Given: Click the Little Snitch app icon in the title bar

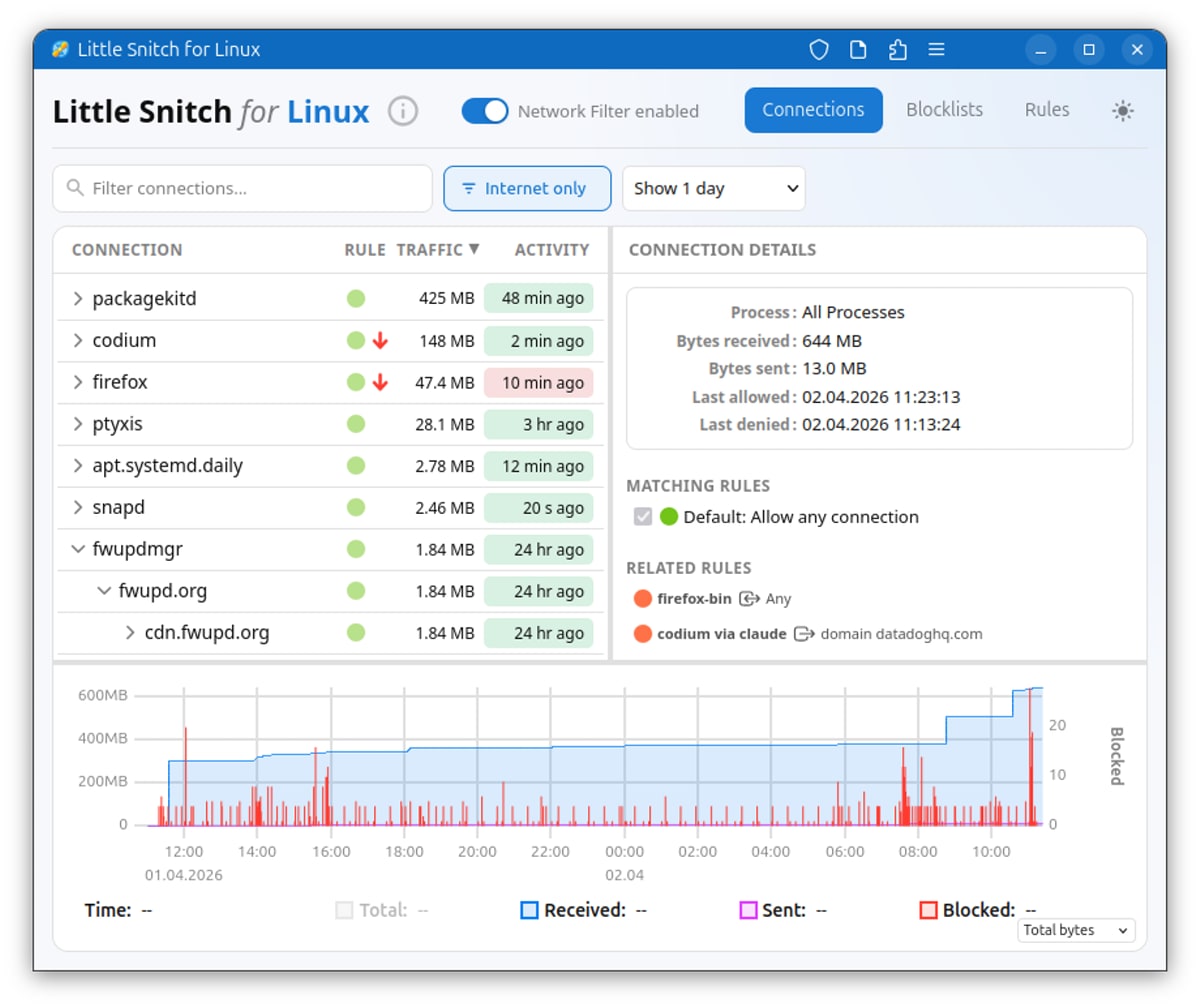Looking at the screenshot, I should click(x=61, y=49).
